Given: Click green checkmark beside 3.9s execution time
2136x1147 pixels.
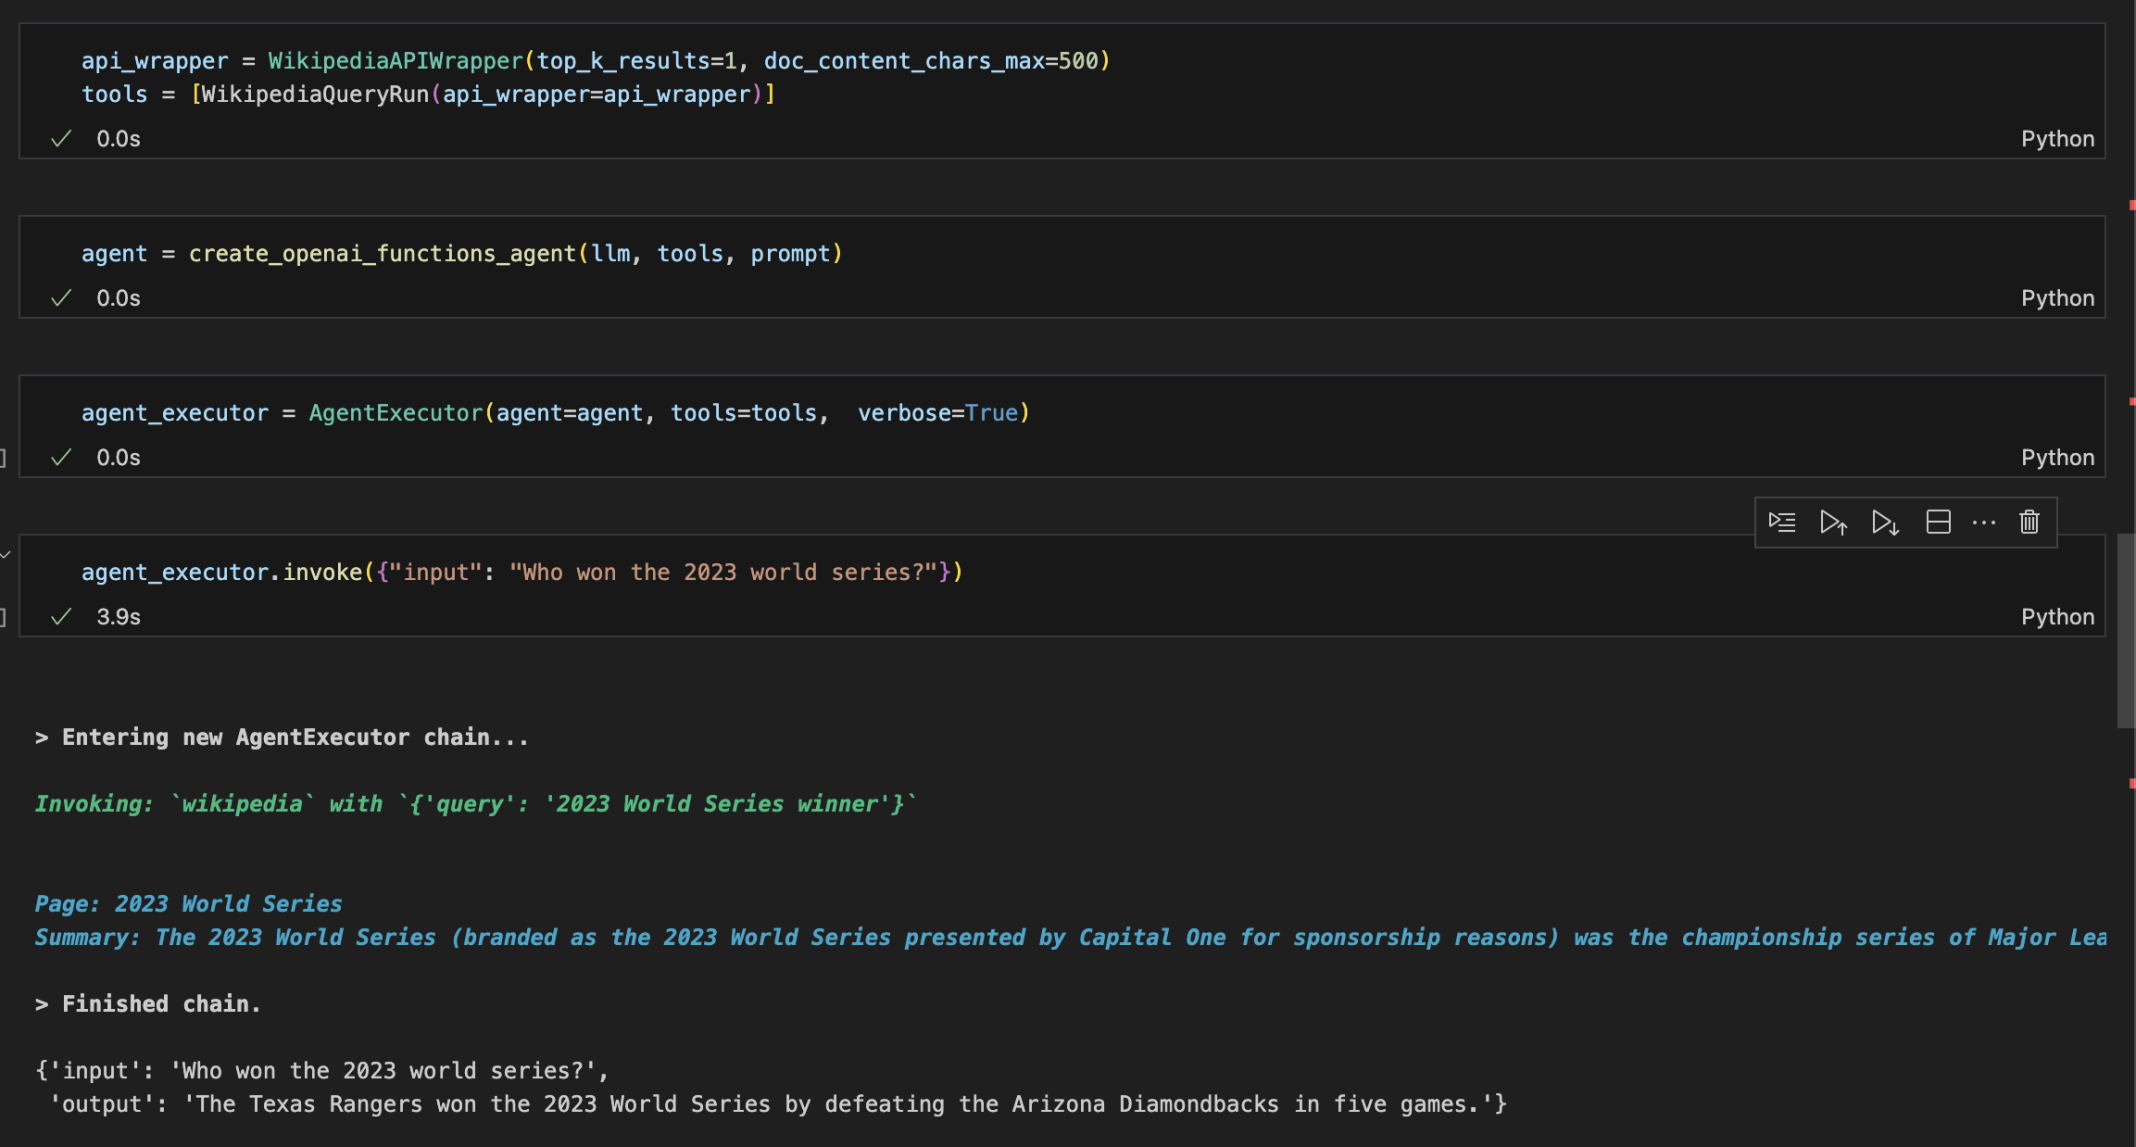Looking at the screenshot, I should pos(61,617).
